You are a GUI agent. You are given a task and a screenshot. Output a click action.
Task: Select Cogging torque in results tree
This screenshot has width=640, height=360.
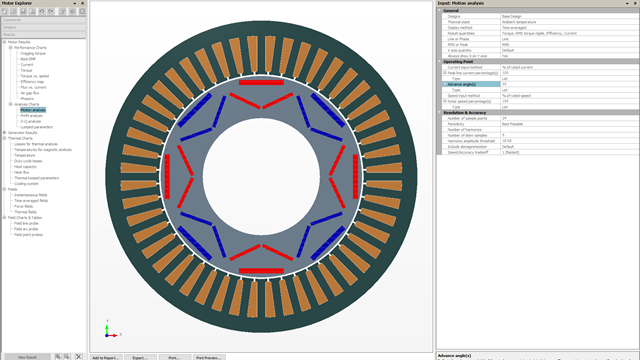click(33, 53)
